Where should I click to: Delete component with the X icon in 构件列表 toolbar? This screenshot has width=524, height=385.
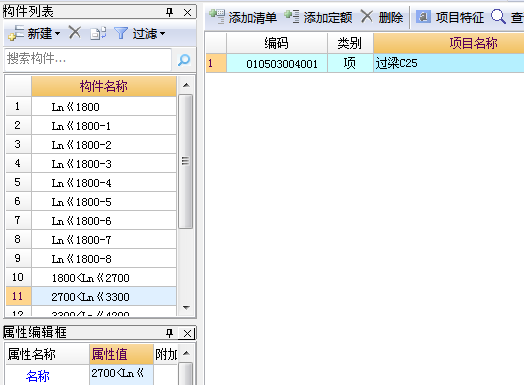click(x=75, y=33)
